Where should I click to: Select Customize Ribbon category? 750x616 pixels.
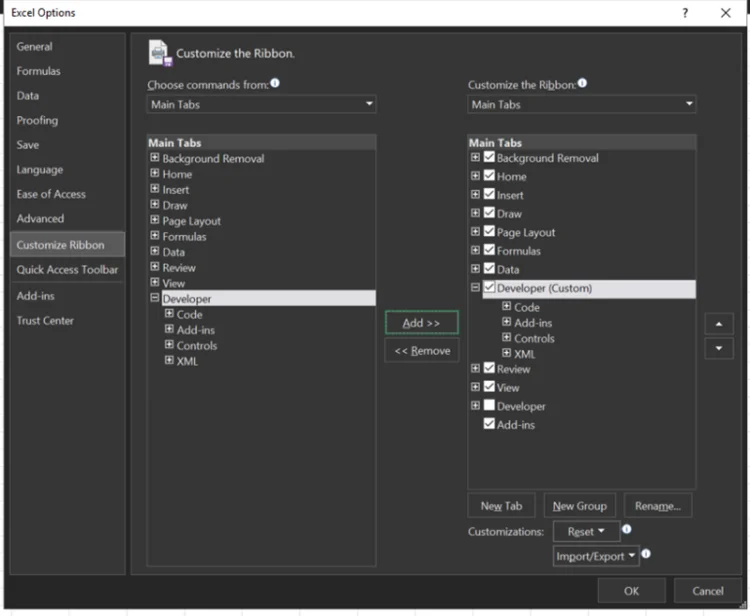pyautogui.click(x=67, y=244)
